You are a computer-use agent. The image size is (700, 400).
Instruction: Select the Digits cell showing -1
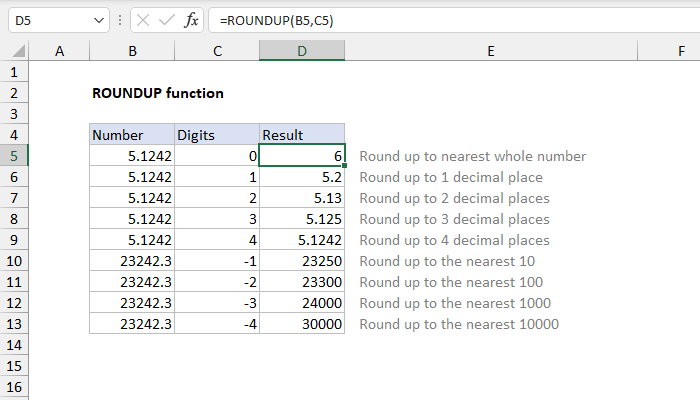[217, 261]
